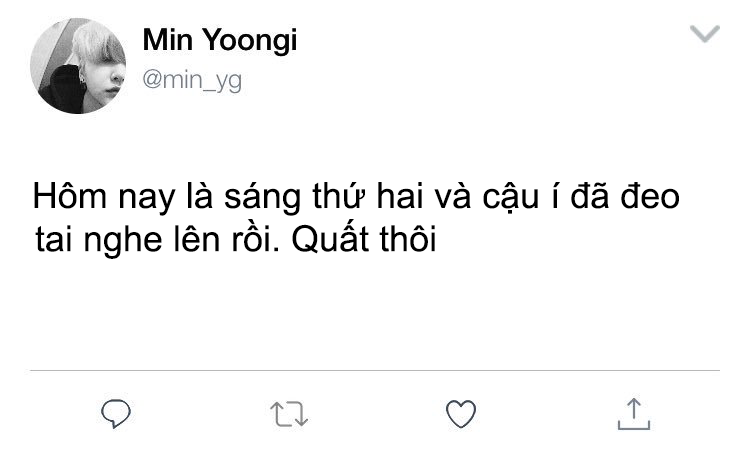Viewport: 750px width, 449px height.
Task: Toggle the heart favorite button
Action: [461, 414]
